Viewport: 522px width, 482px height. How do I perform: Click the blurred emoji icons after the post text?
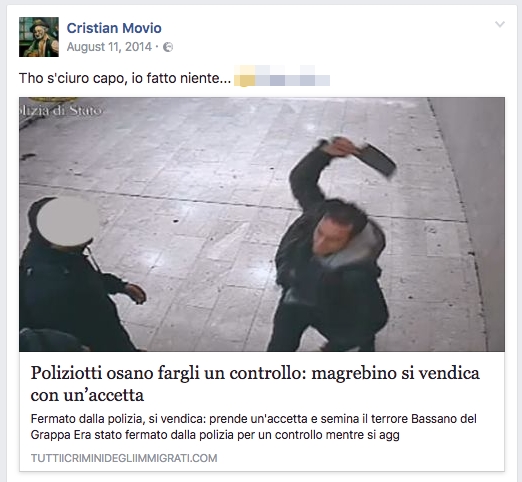click(x=282, y=76)
